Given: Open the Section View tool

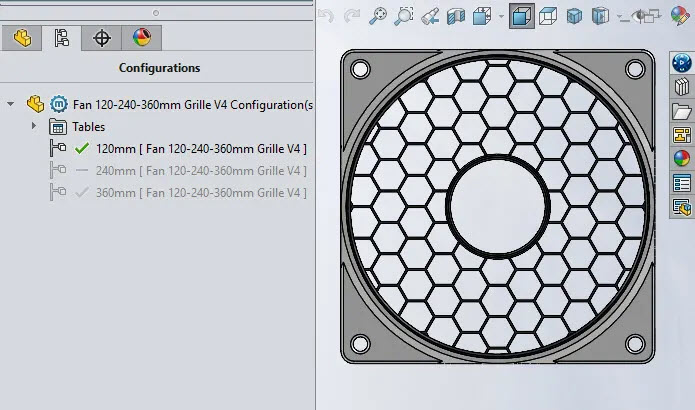Looking at the screenshot, I should [455, 16].
